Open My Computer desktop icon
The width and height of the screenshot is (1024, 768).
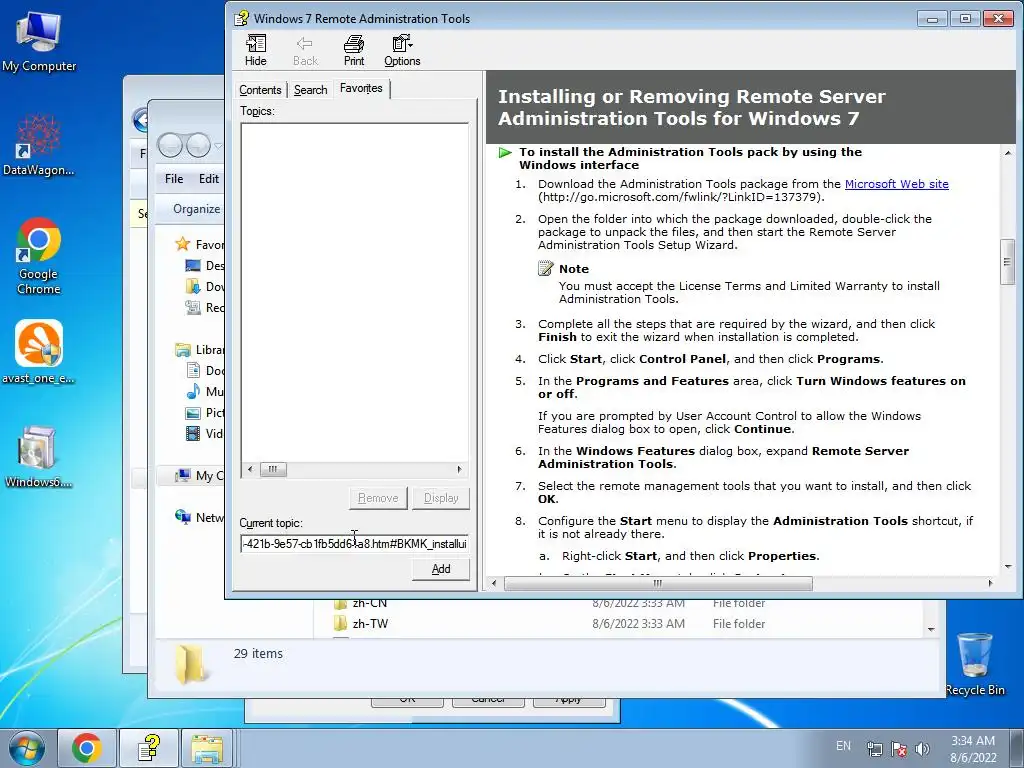[x=39, y=42]
